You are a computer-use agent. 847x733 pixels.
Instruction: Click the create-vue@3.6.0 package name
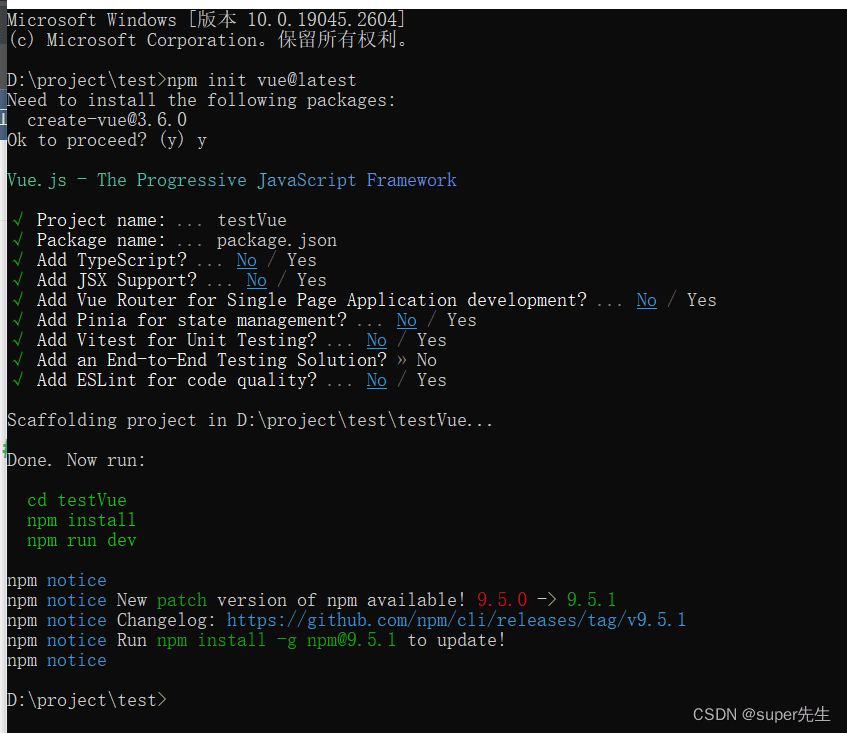coord(107,120)
